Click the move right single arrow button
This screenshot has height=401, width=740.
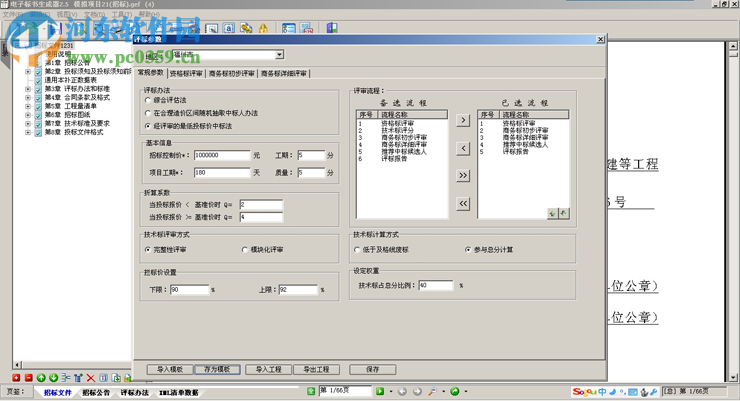point(463,121)
